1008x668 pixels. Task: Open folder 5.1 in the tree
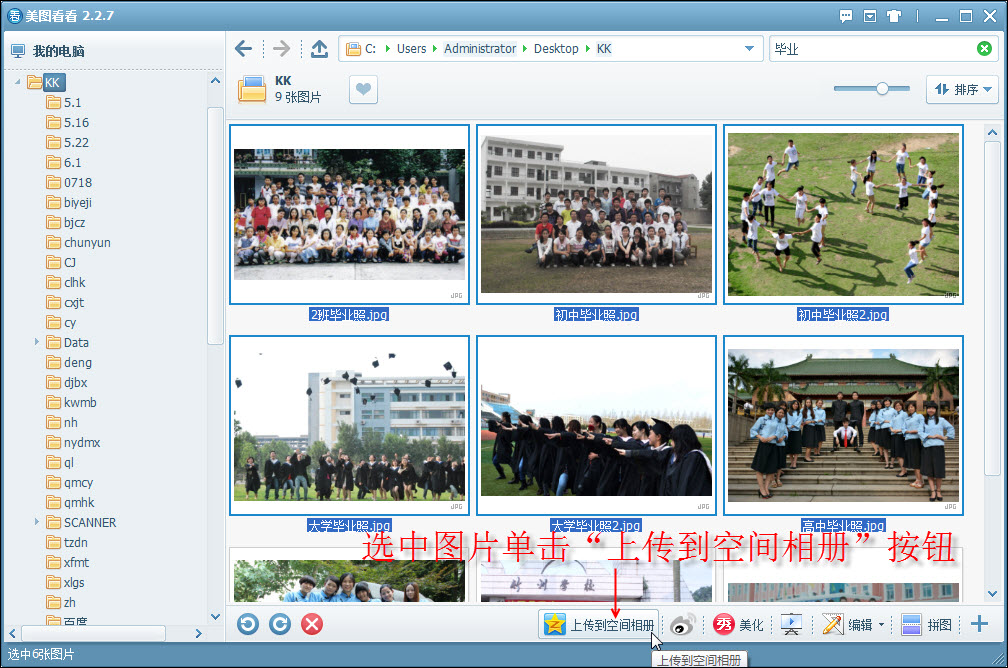[x=64, y=102]
